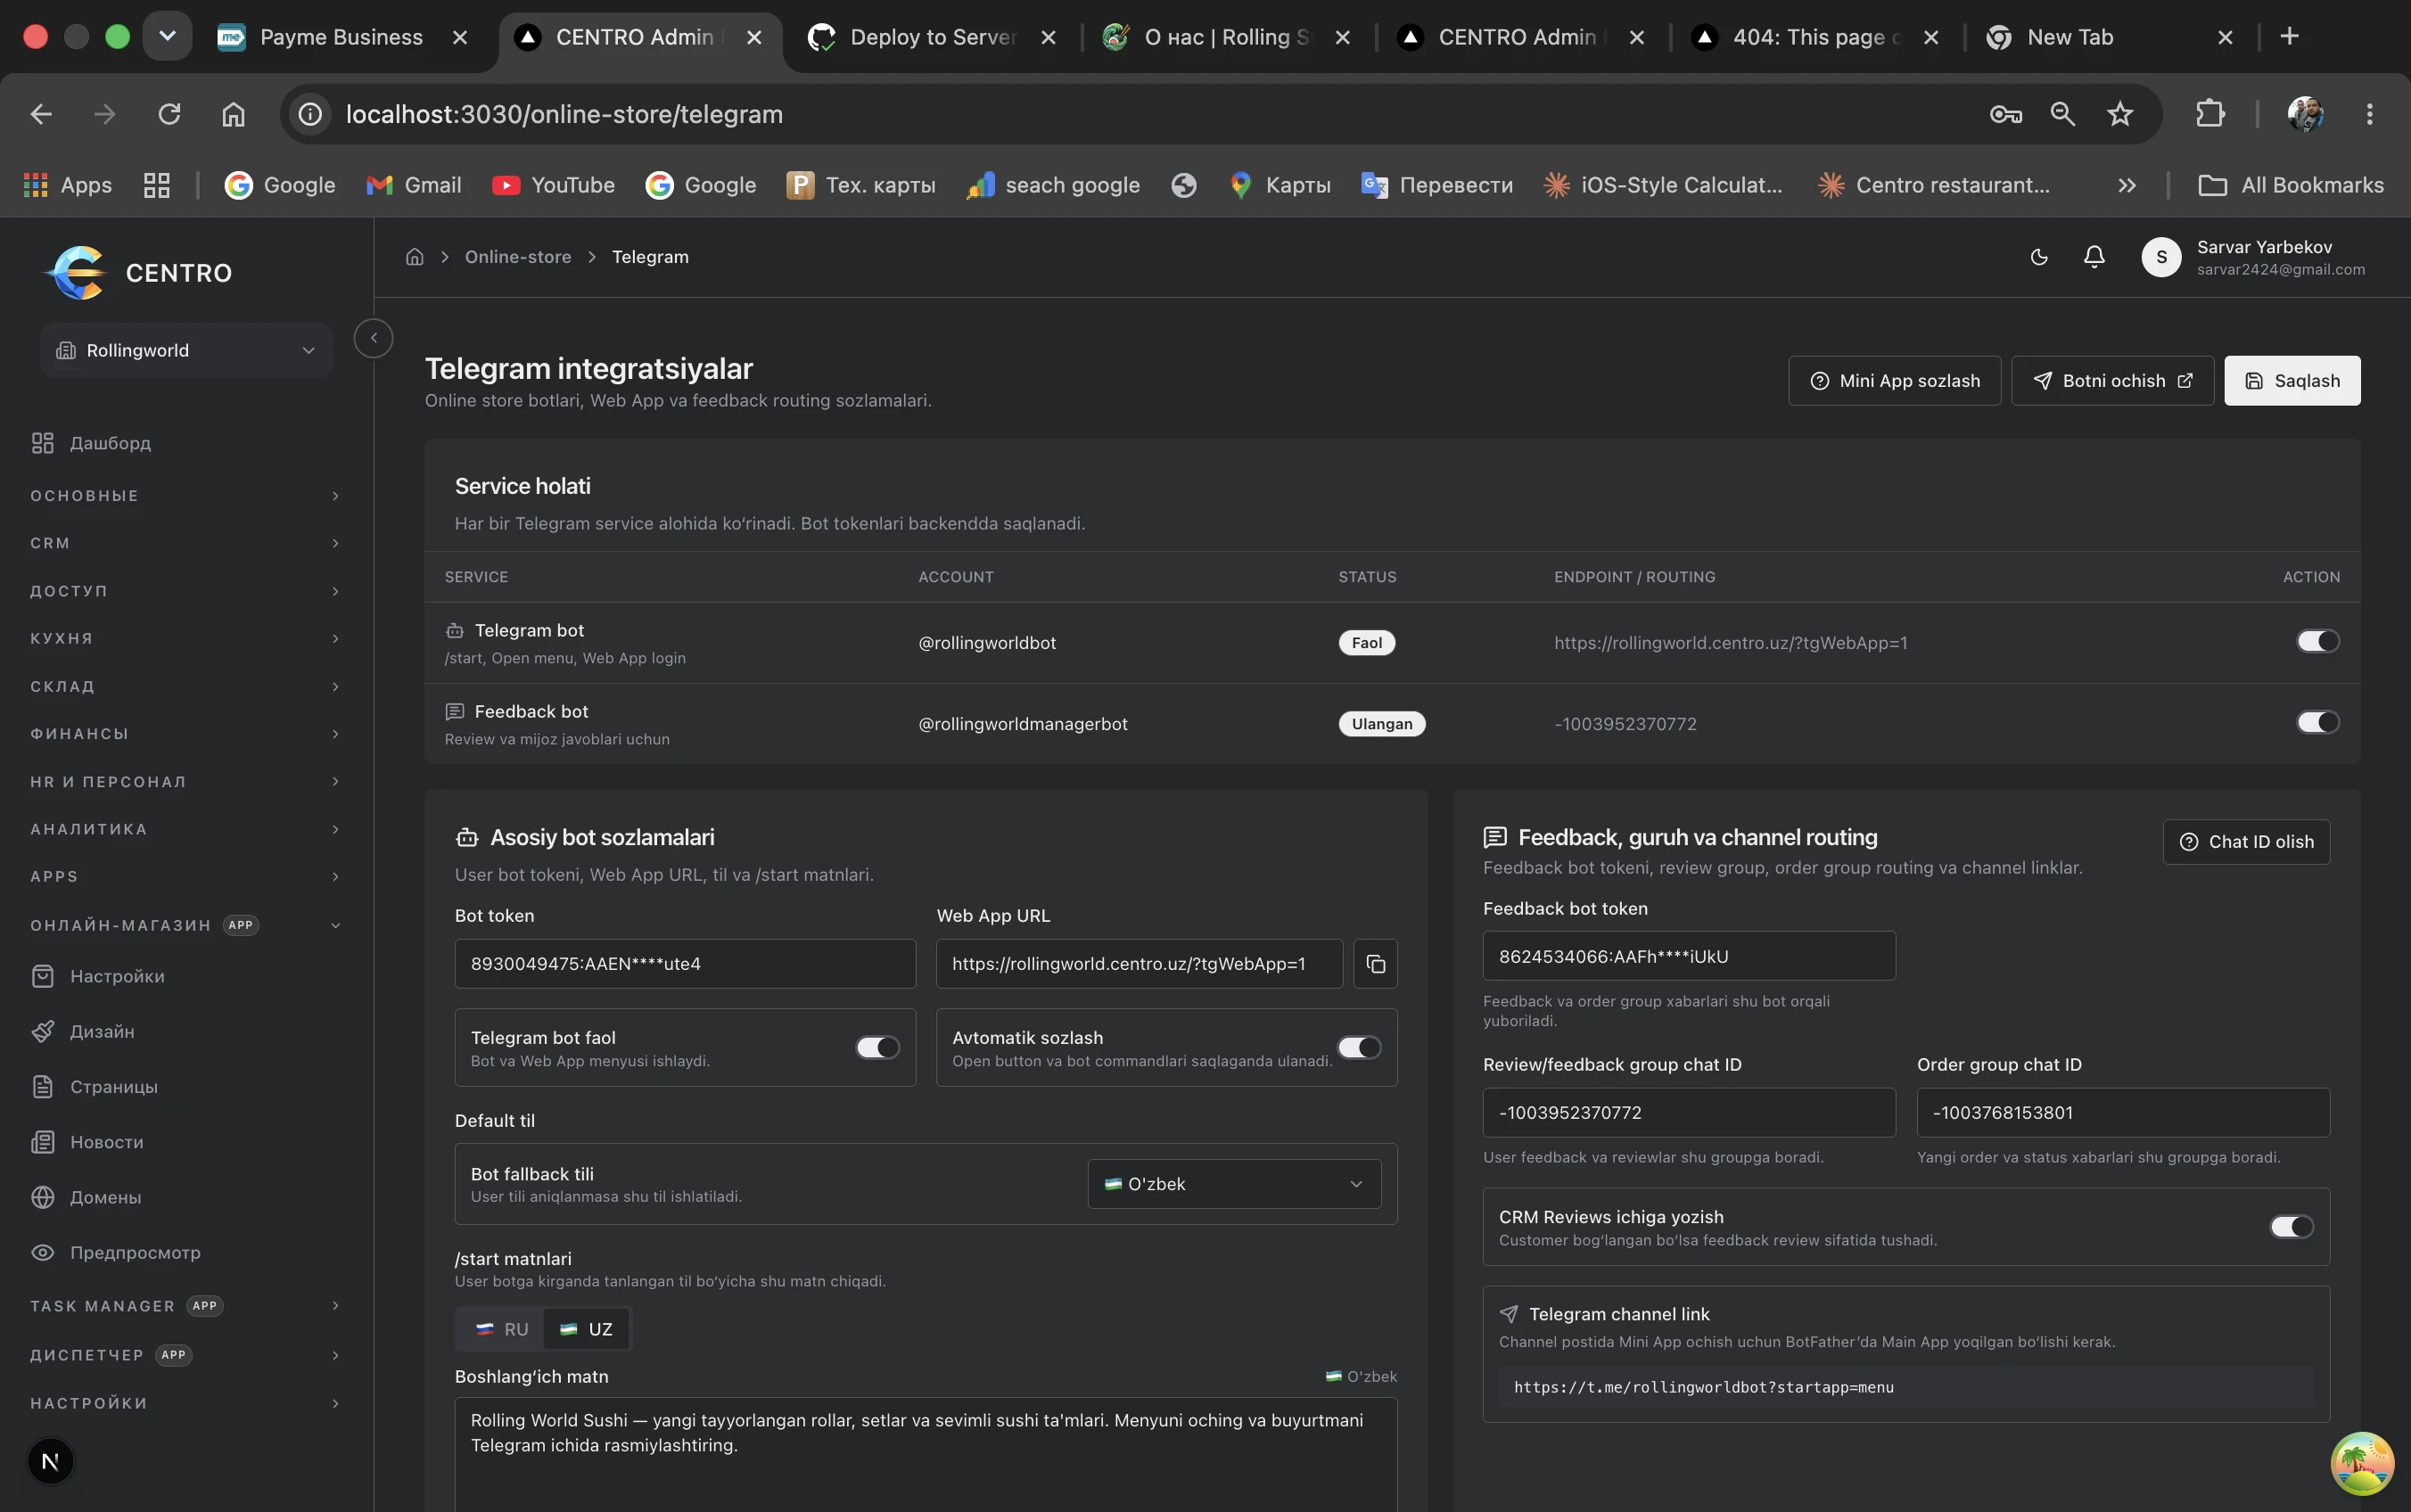Image resolution: width=2411 pixels, height=1512 pixels.
Task: Open Домены sidebar item
Action: 105,1197
